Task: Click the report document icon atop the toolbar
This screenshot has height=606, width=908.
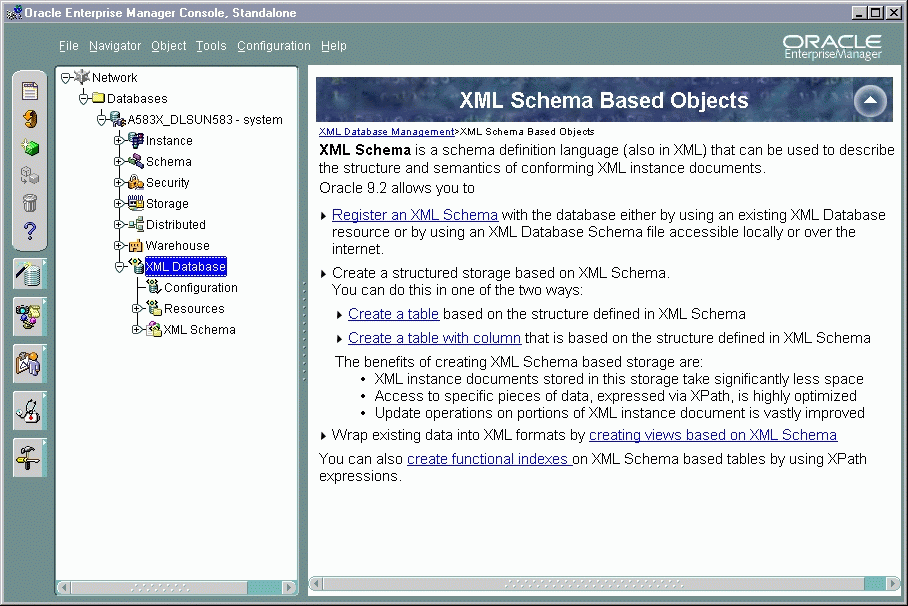Action: point(29,90)
